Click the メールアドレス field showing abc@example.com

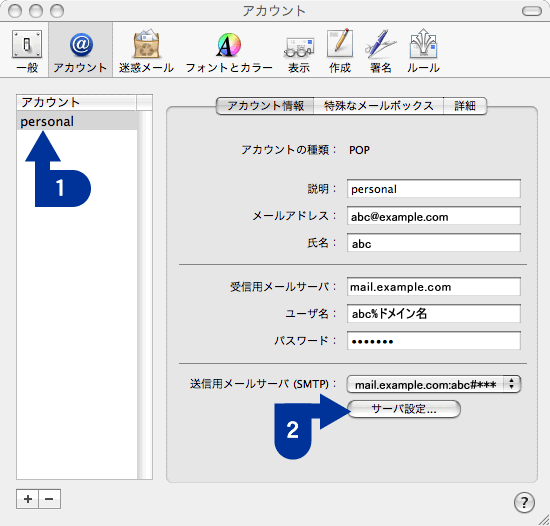434,216
